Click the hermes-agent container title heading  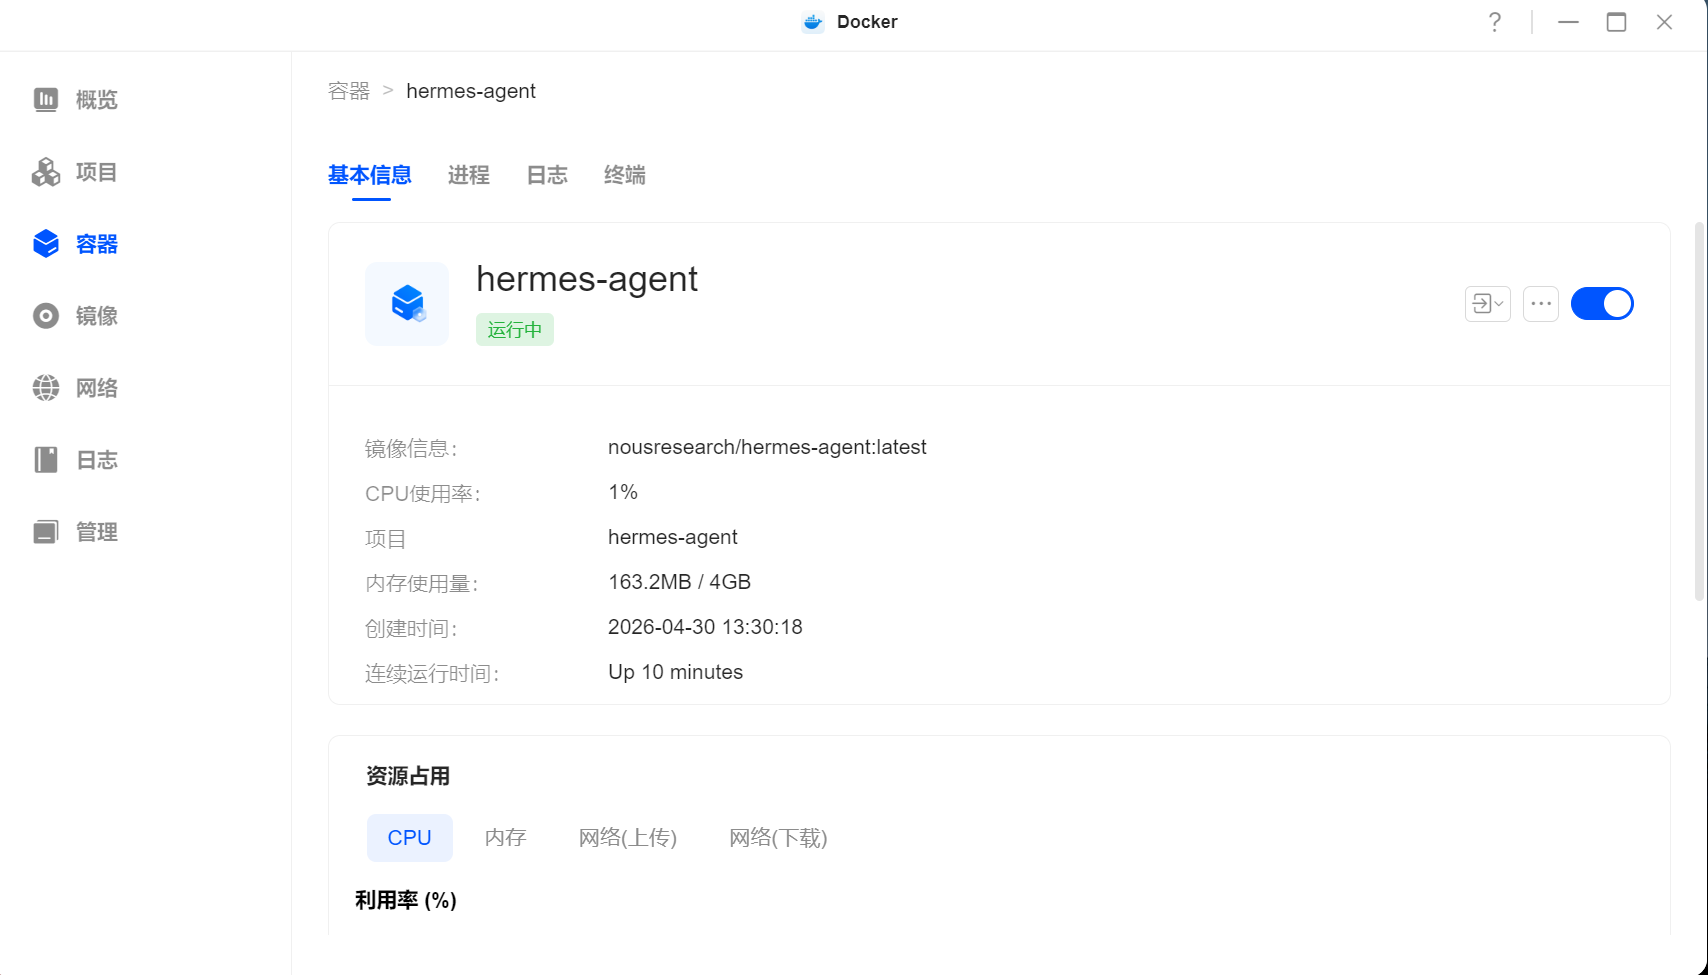coord(587,279)
